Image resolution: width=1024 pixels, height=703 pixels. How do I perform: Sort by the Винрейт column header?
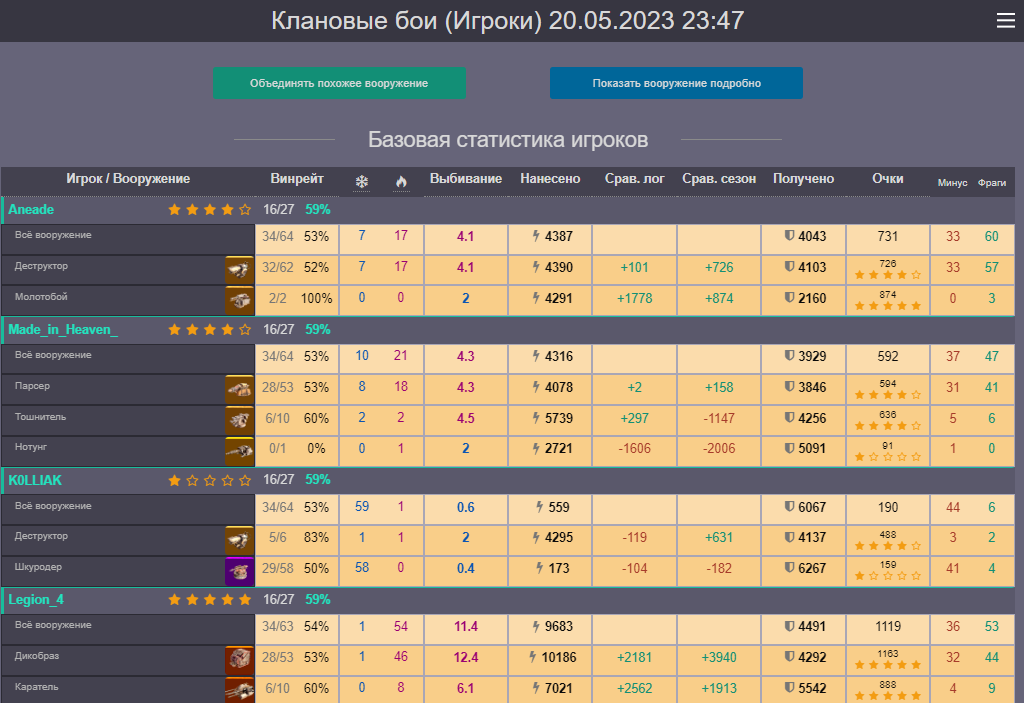click(x=297, y=179)
